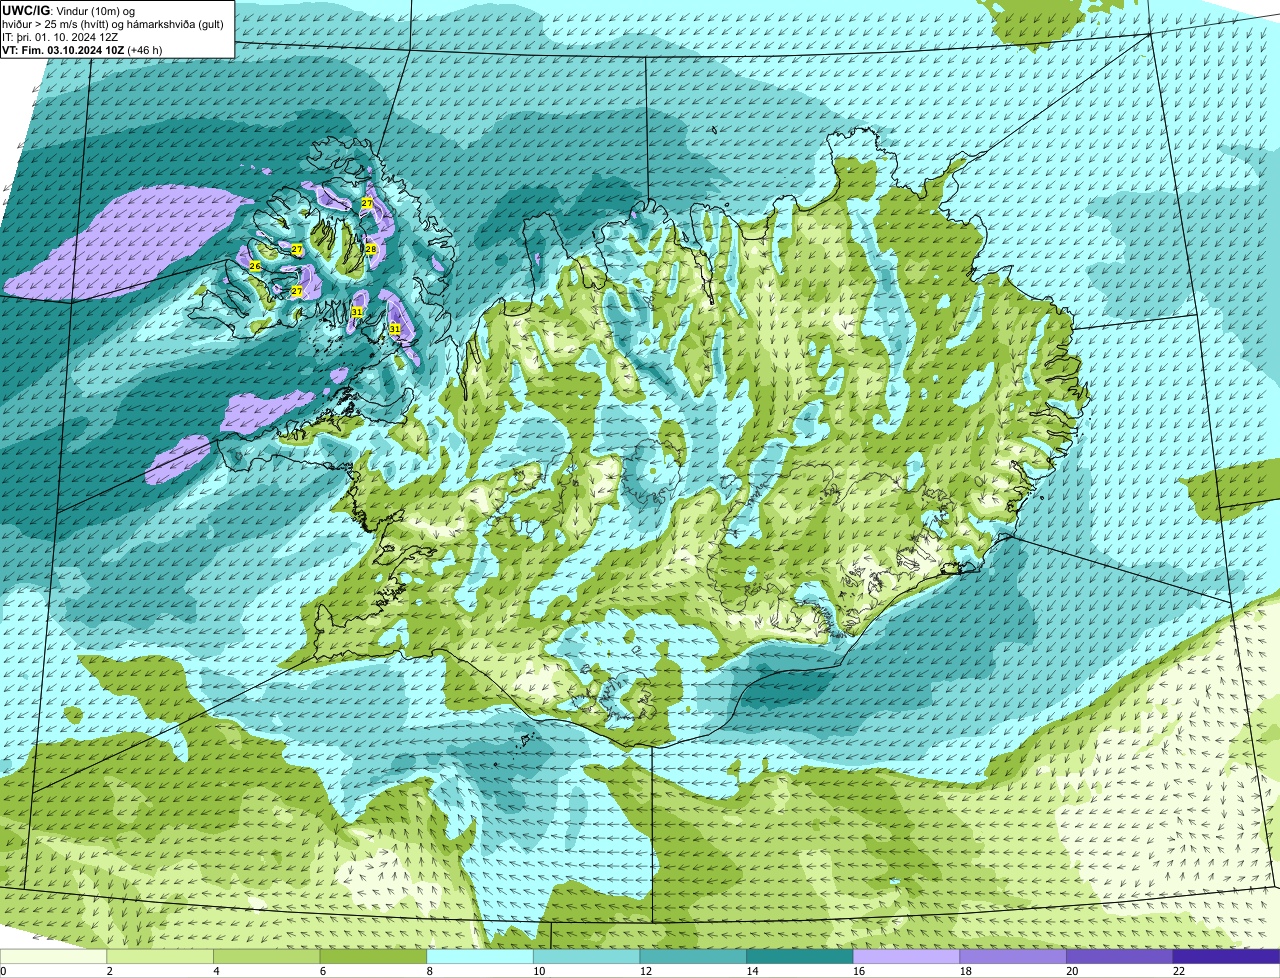Click the yellow gust label 26
Screen dimensions: 1280x978
[255, 266]
